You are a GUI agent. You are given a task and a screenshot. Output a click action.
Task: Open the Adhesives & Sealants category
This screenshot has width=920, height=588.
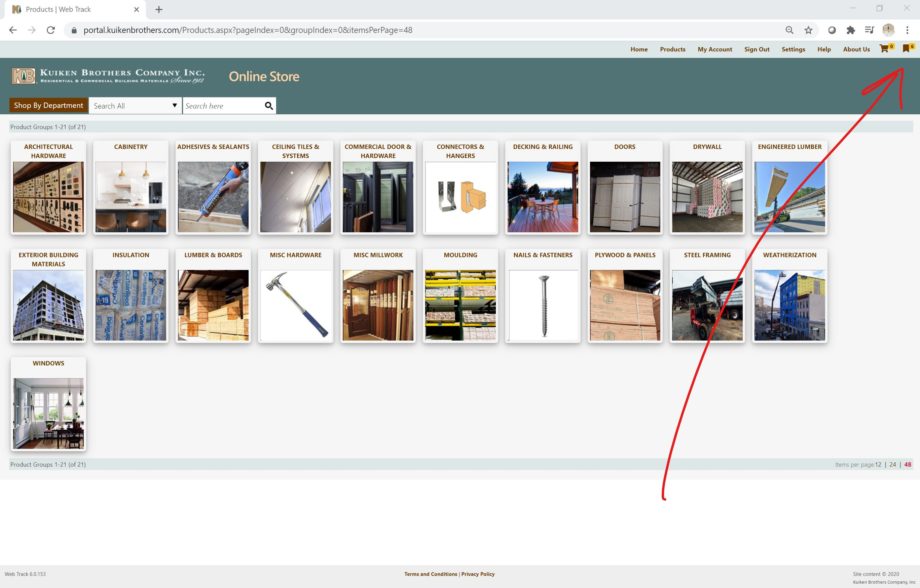[213, 187]
